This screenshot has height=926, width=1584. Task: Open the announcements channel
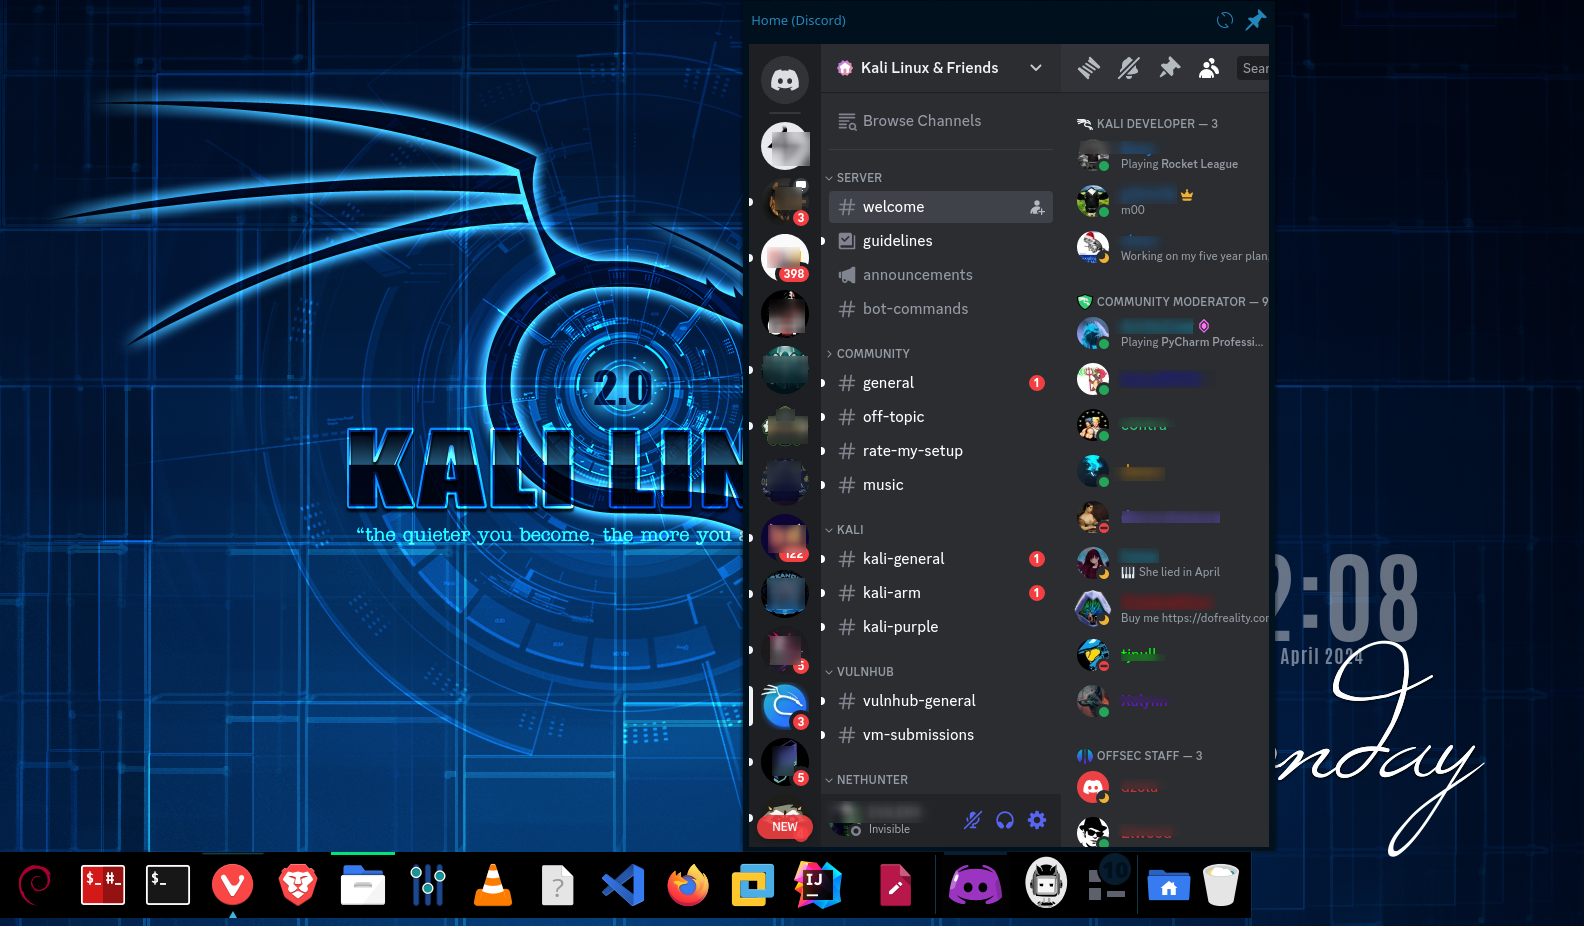941,275
